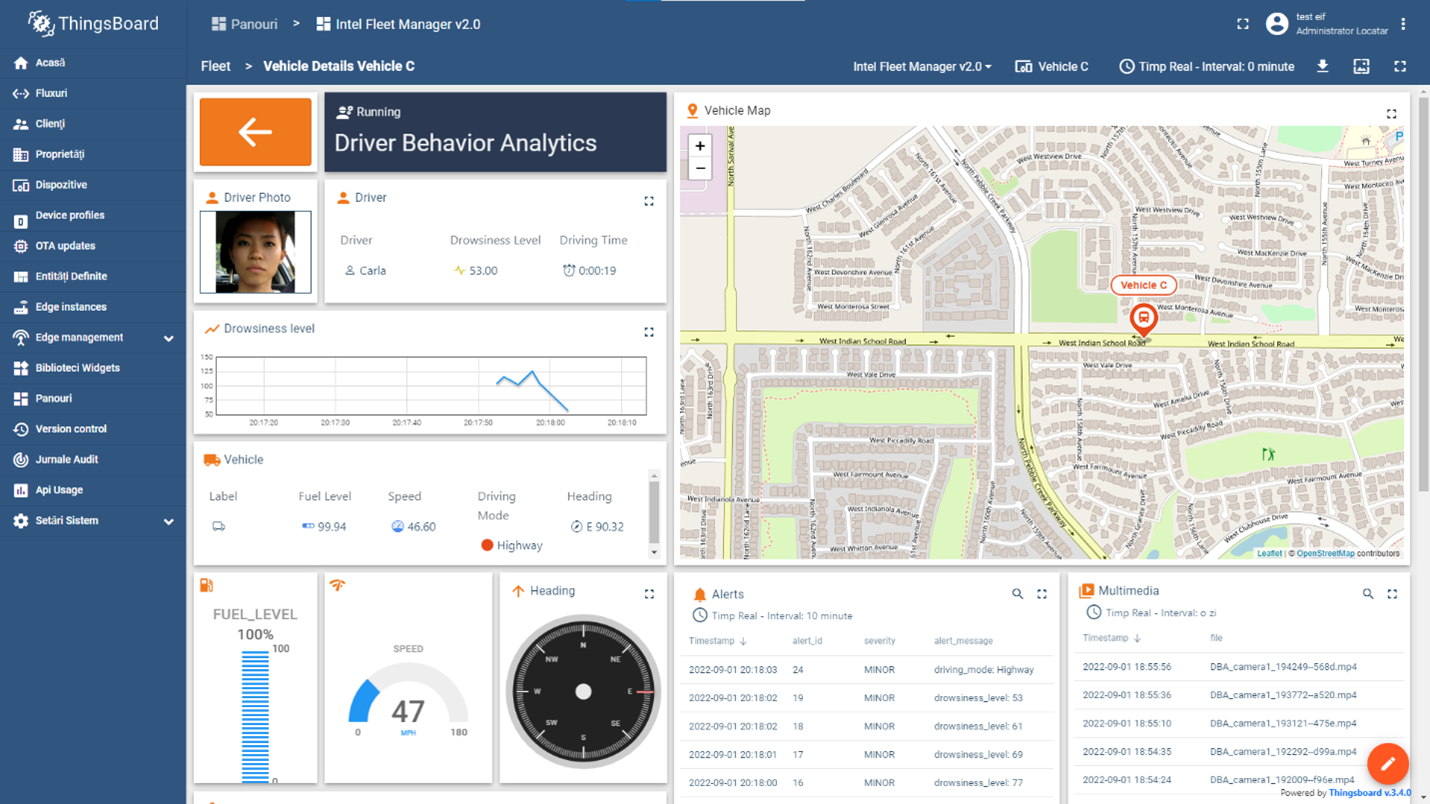Select file DBA_camera1_194249--568d.mp4
This screenshot has height=804, width=1430.
(1283, 667)
